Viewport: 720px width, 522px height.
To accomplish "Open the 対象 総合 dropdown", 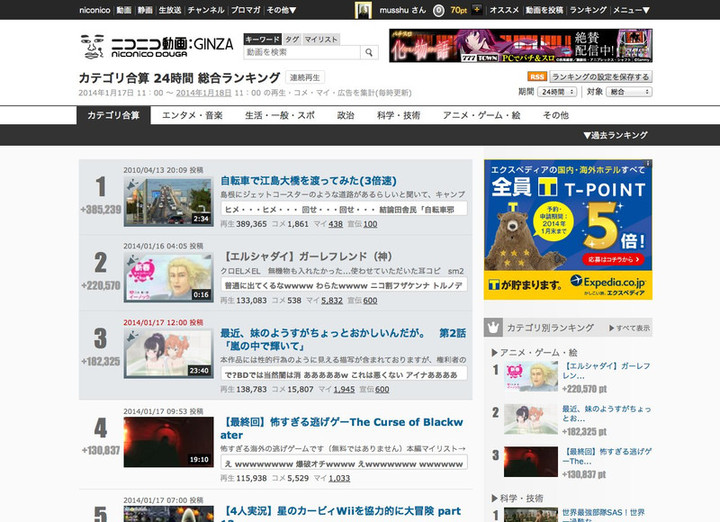I will click(x=629, y=92).
